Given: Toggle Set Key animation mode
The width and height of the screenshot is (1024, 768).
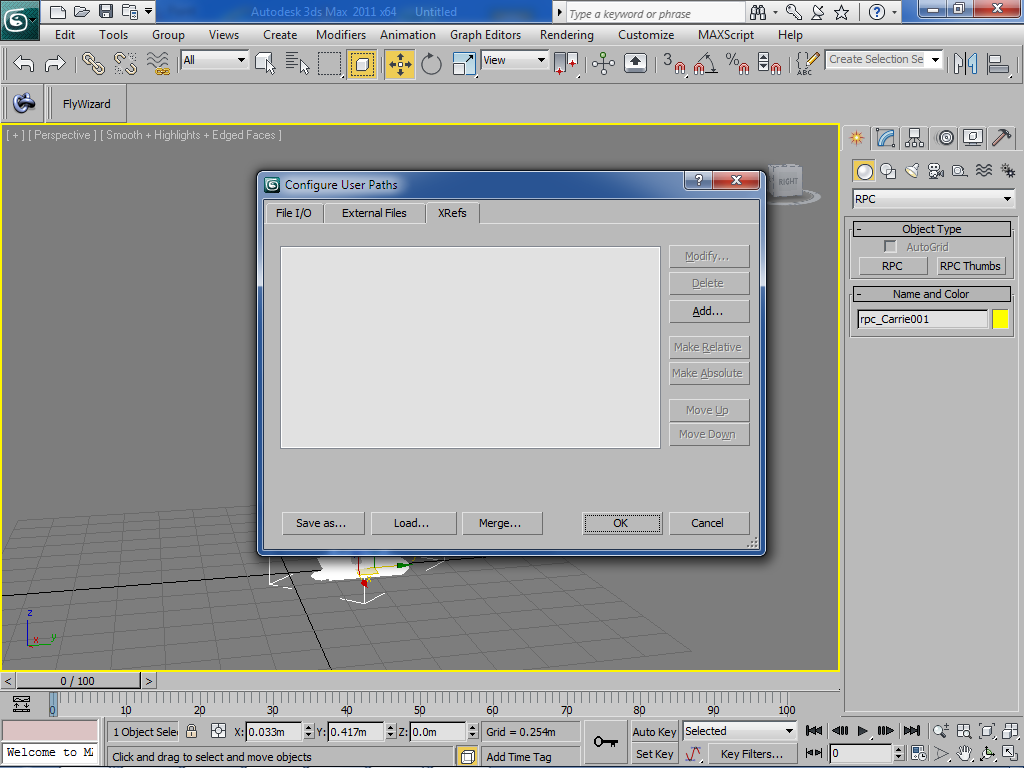Looking at the screenshot, I should [654, 754].
